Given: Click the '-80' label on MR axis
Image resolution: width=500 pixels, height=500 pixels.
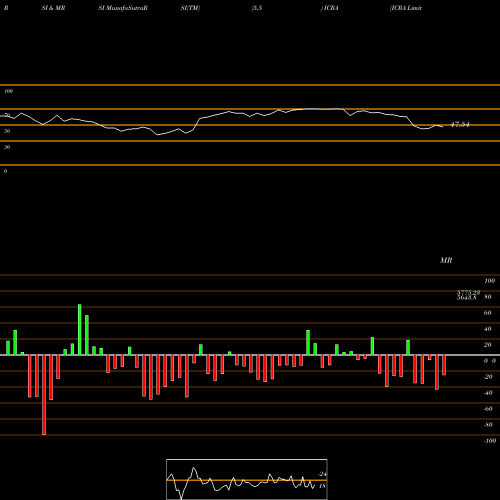Looking at the screenshot, I should click(x=488, y=425).
